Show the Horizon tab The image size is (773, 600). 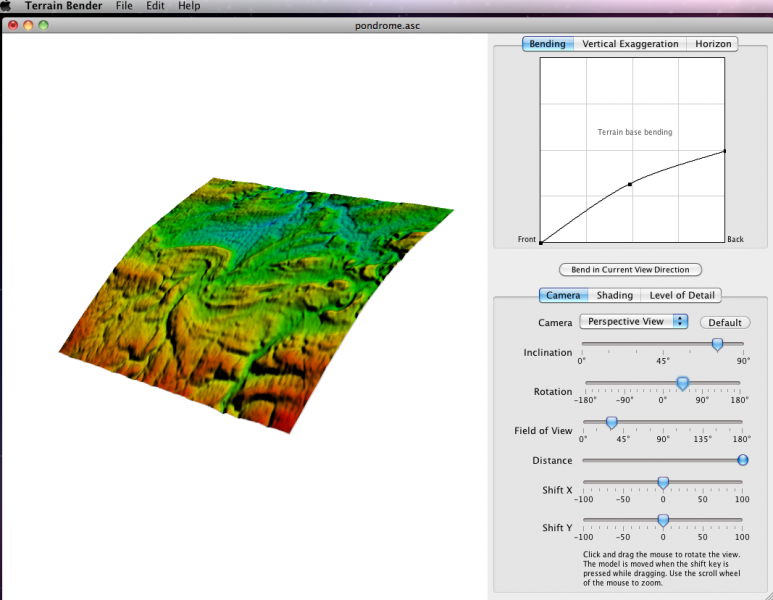click(x=713, y=44)
